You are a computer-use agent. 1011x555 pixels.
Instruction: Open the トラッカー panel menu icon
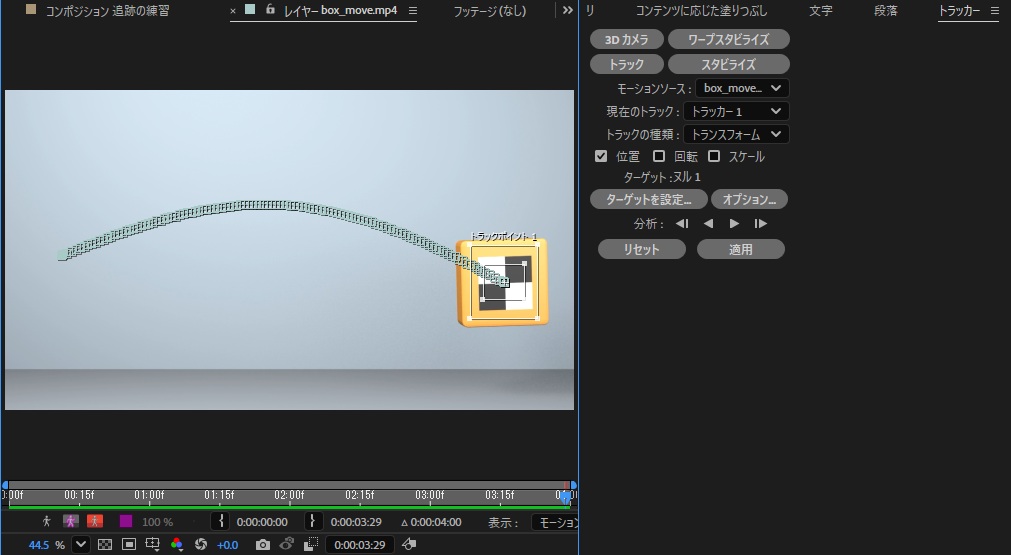click(995, 10)
